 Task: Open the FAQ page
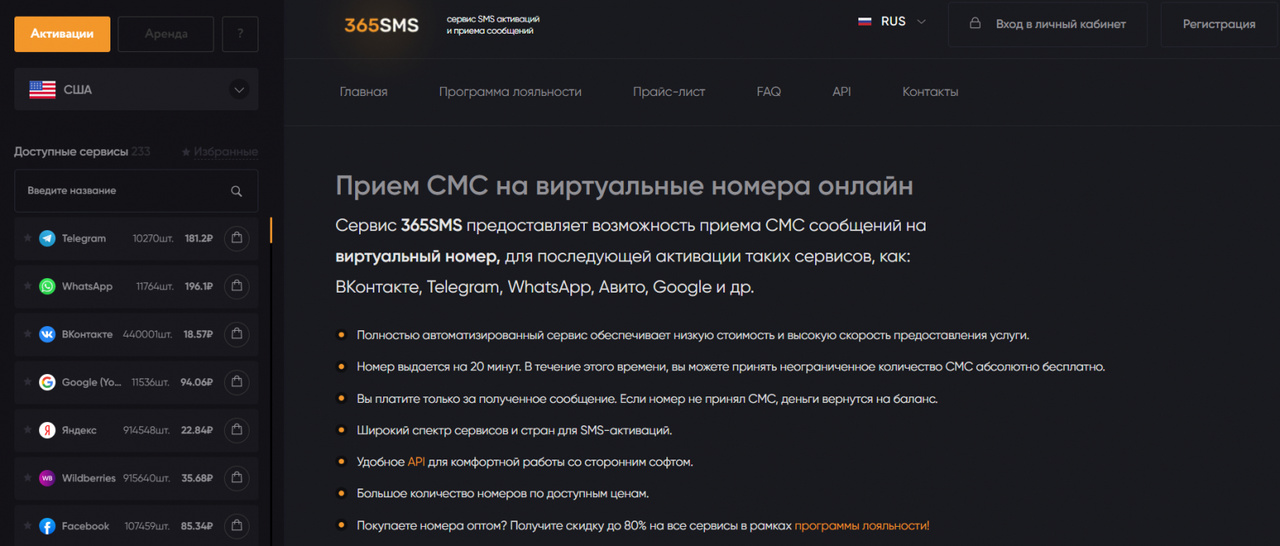click(769, 91)
